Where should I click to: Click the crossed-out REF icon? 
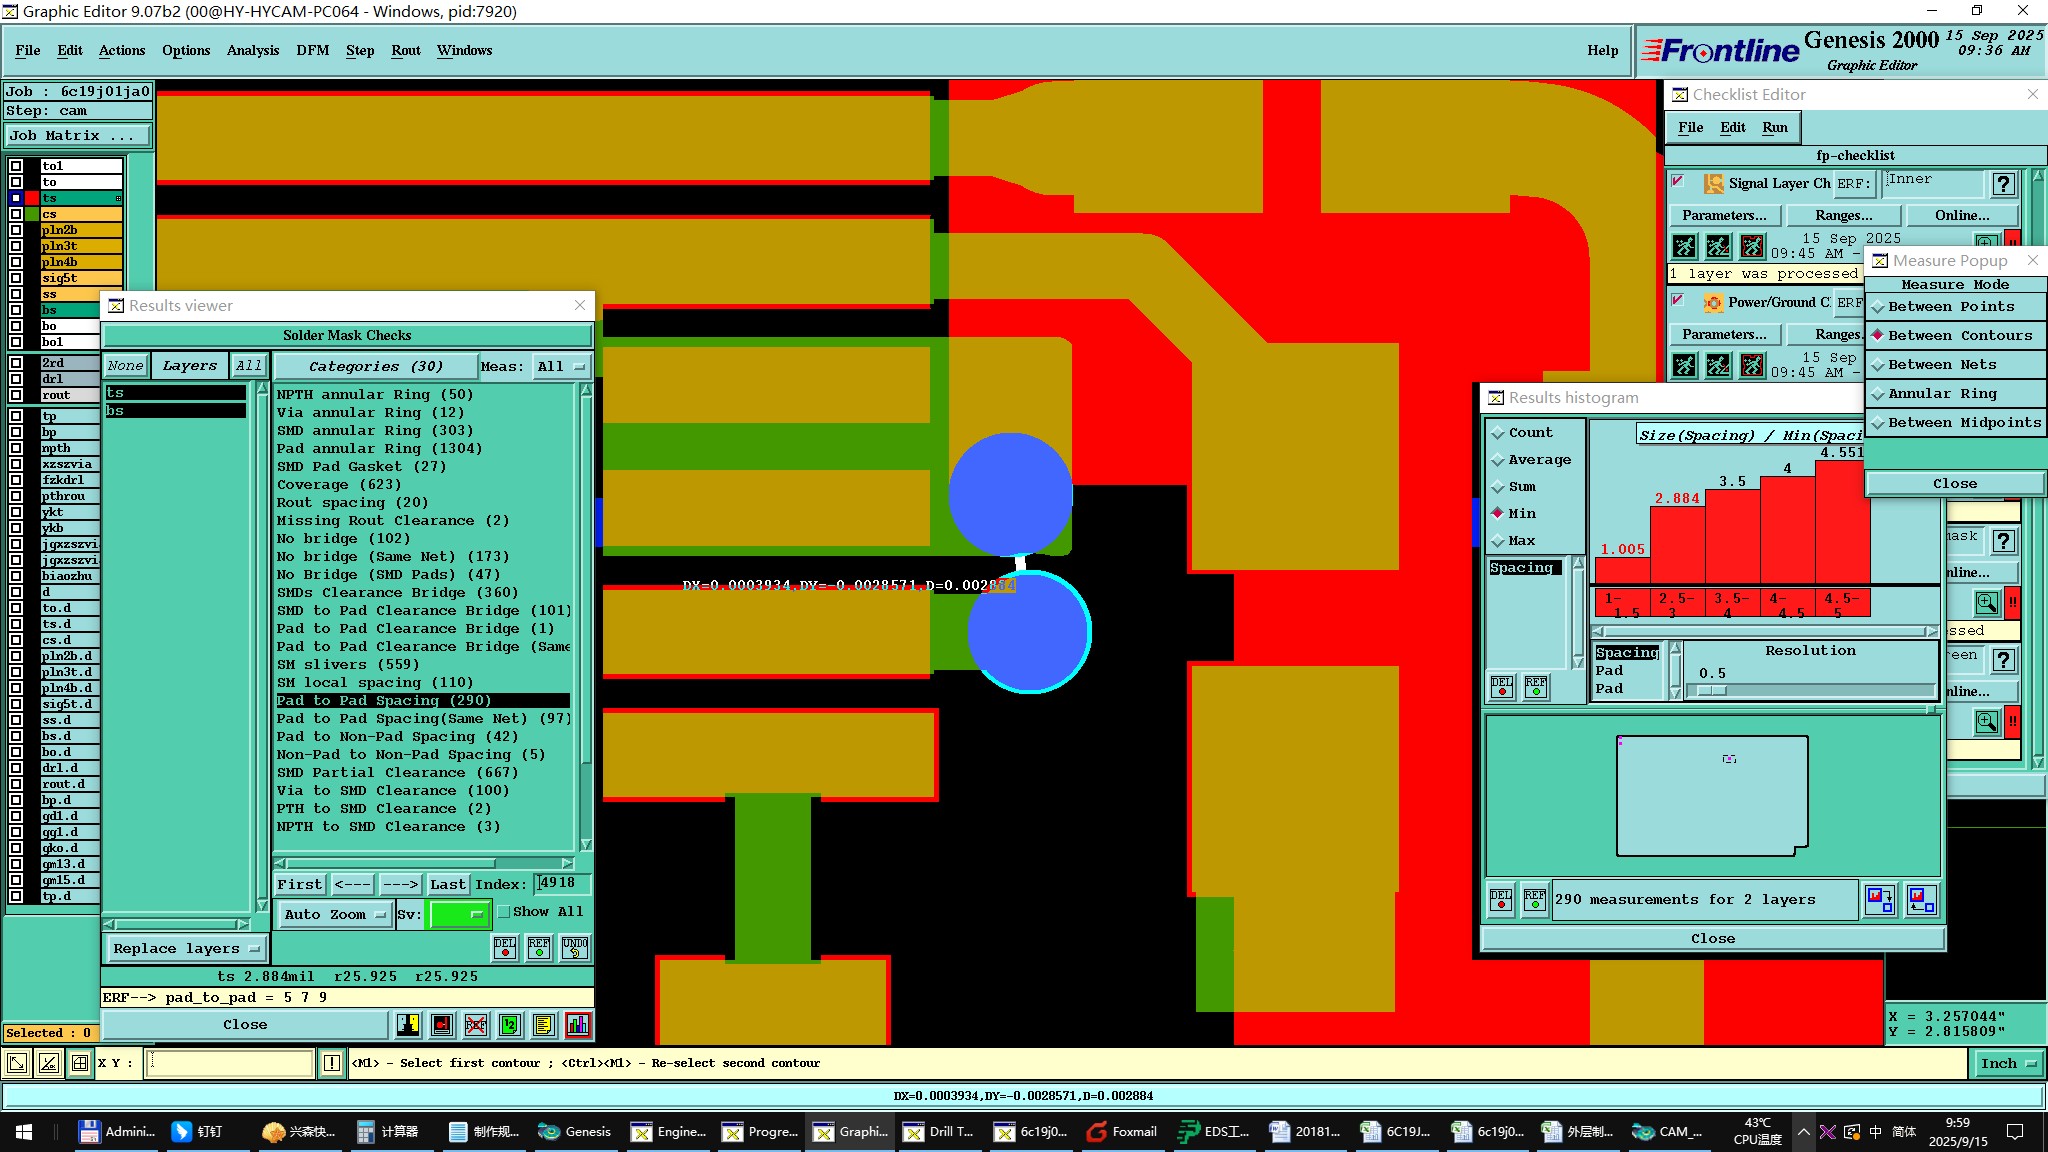pos(476,1025)
